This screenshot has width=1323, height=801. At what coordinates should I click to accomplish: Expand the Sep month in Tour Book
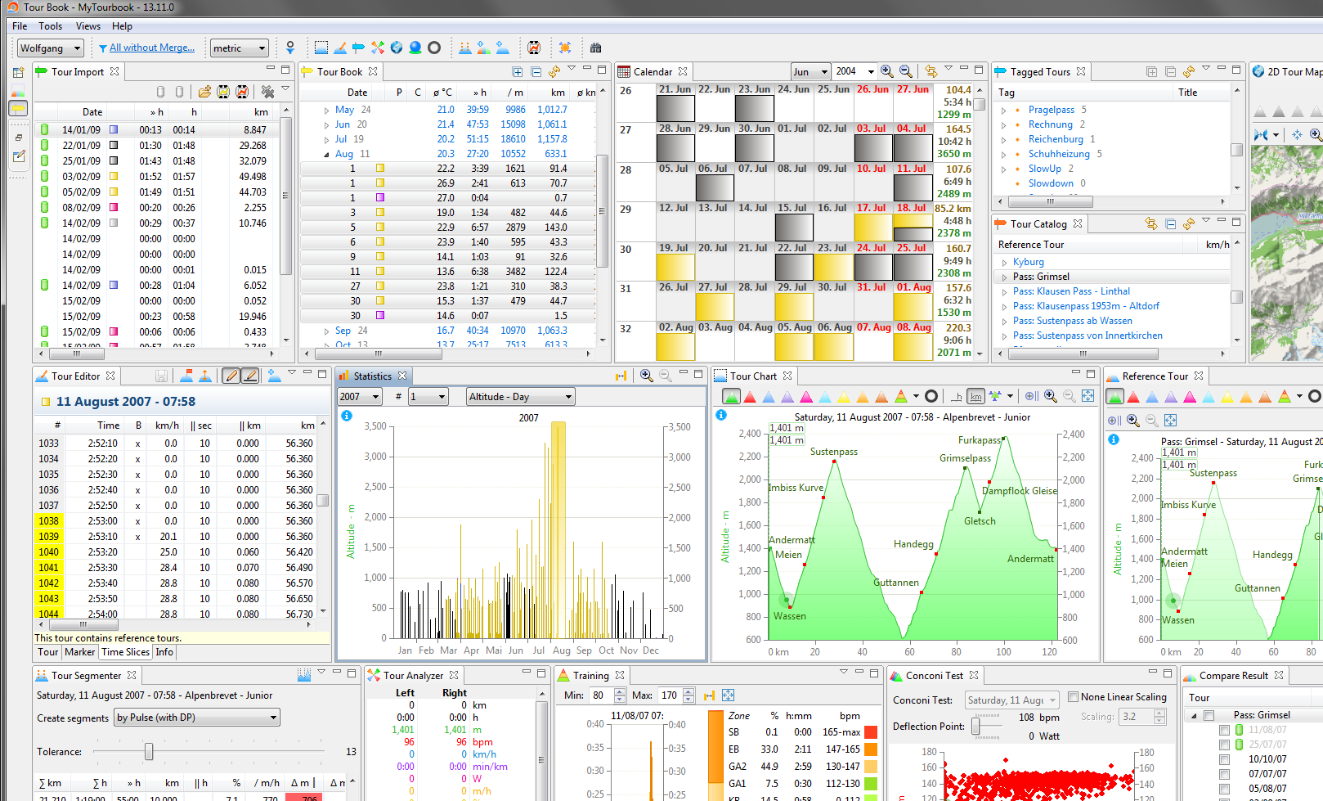point(327,331)
